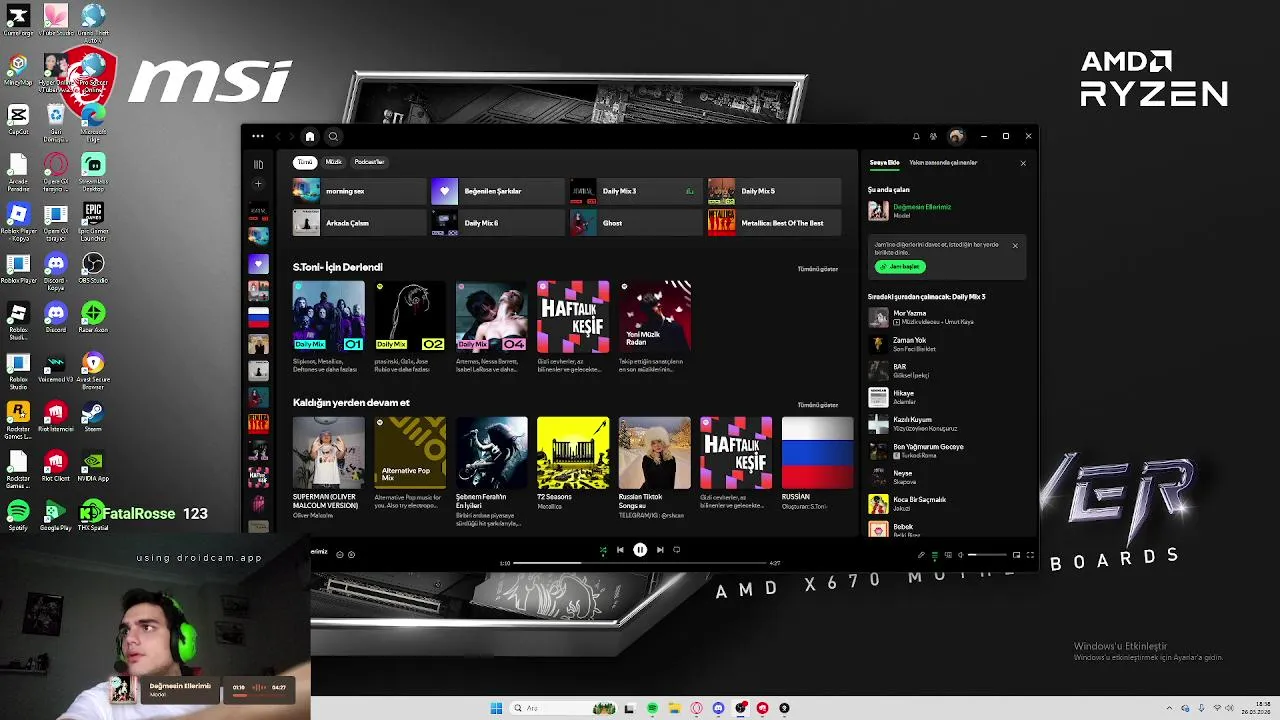Image resolution: width=1280 pixels, height=720 pixels.
Task: Open the 'morning sex' playlist tile
Action: (x=359, y=191)
